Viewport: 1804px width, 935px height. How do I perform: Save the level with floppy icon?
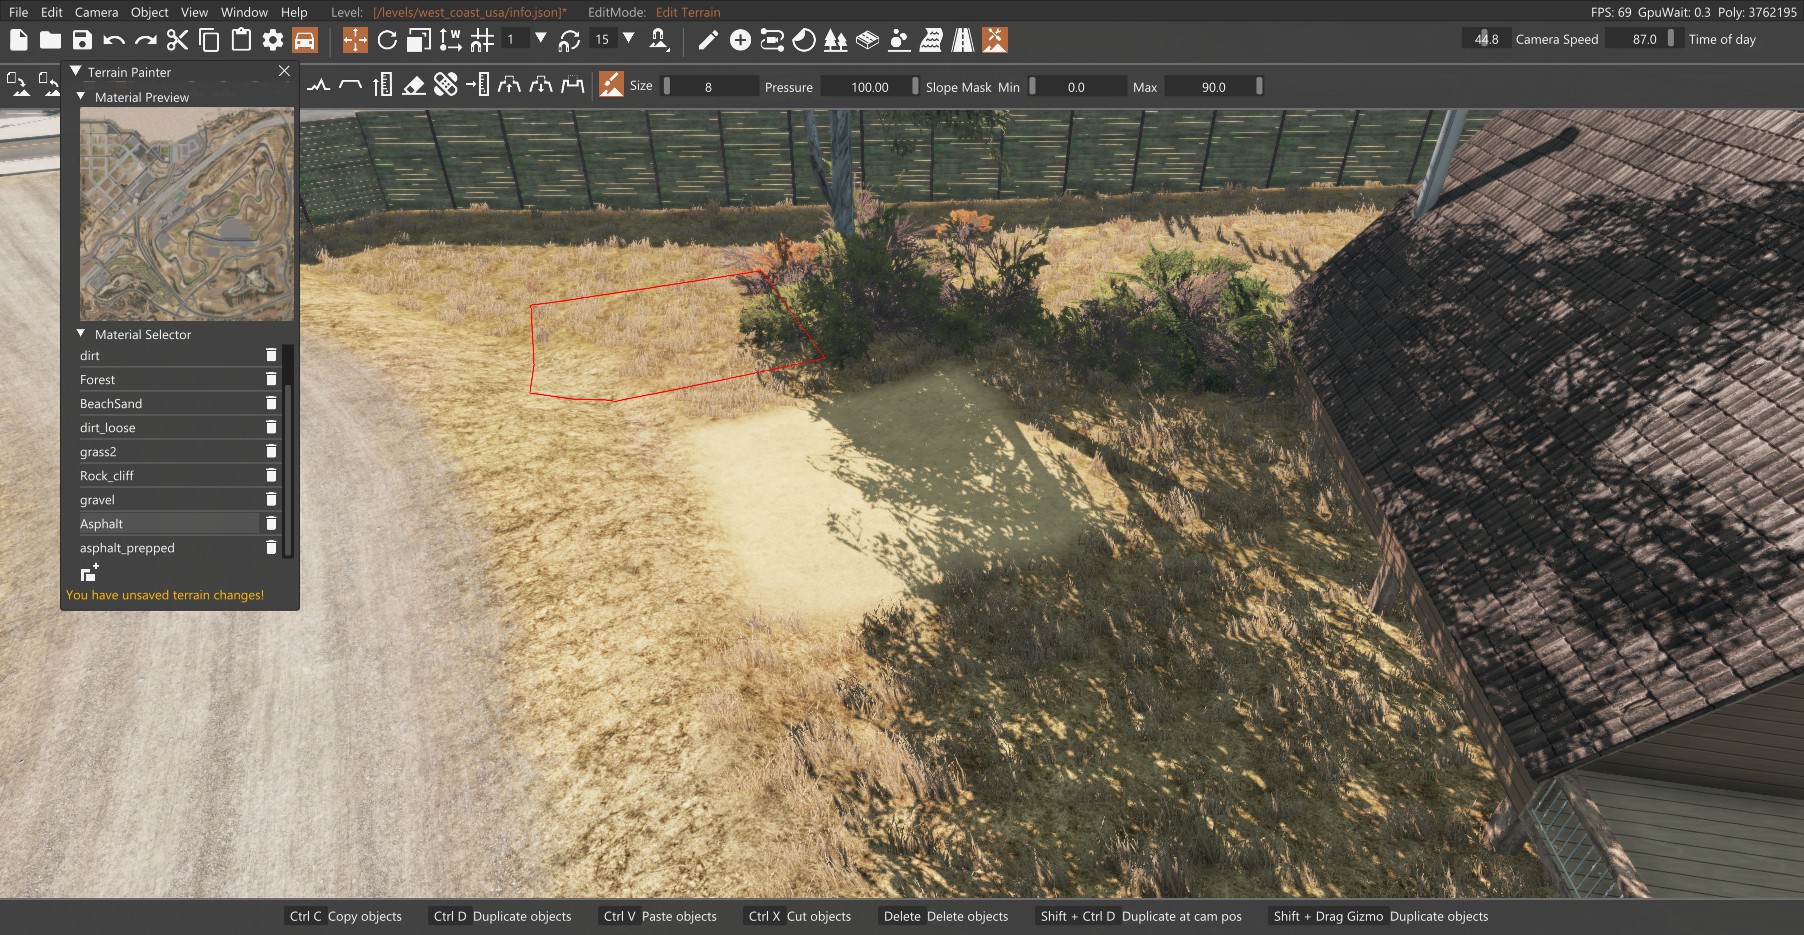click(x=82, y=40)
